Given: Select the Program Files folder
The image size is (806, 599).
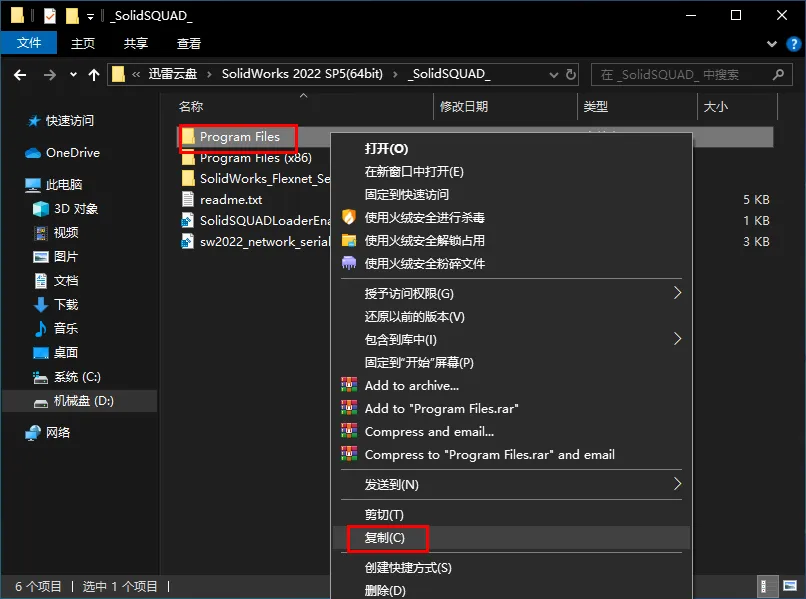Looking at the screenshot, I should [240, 137].
